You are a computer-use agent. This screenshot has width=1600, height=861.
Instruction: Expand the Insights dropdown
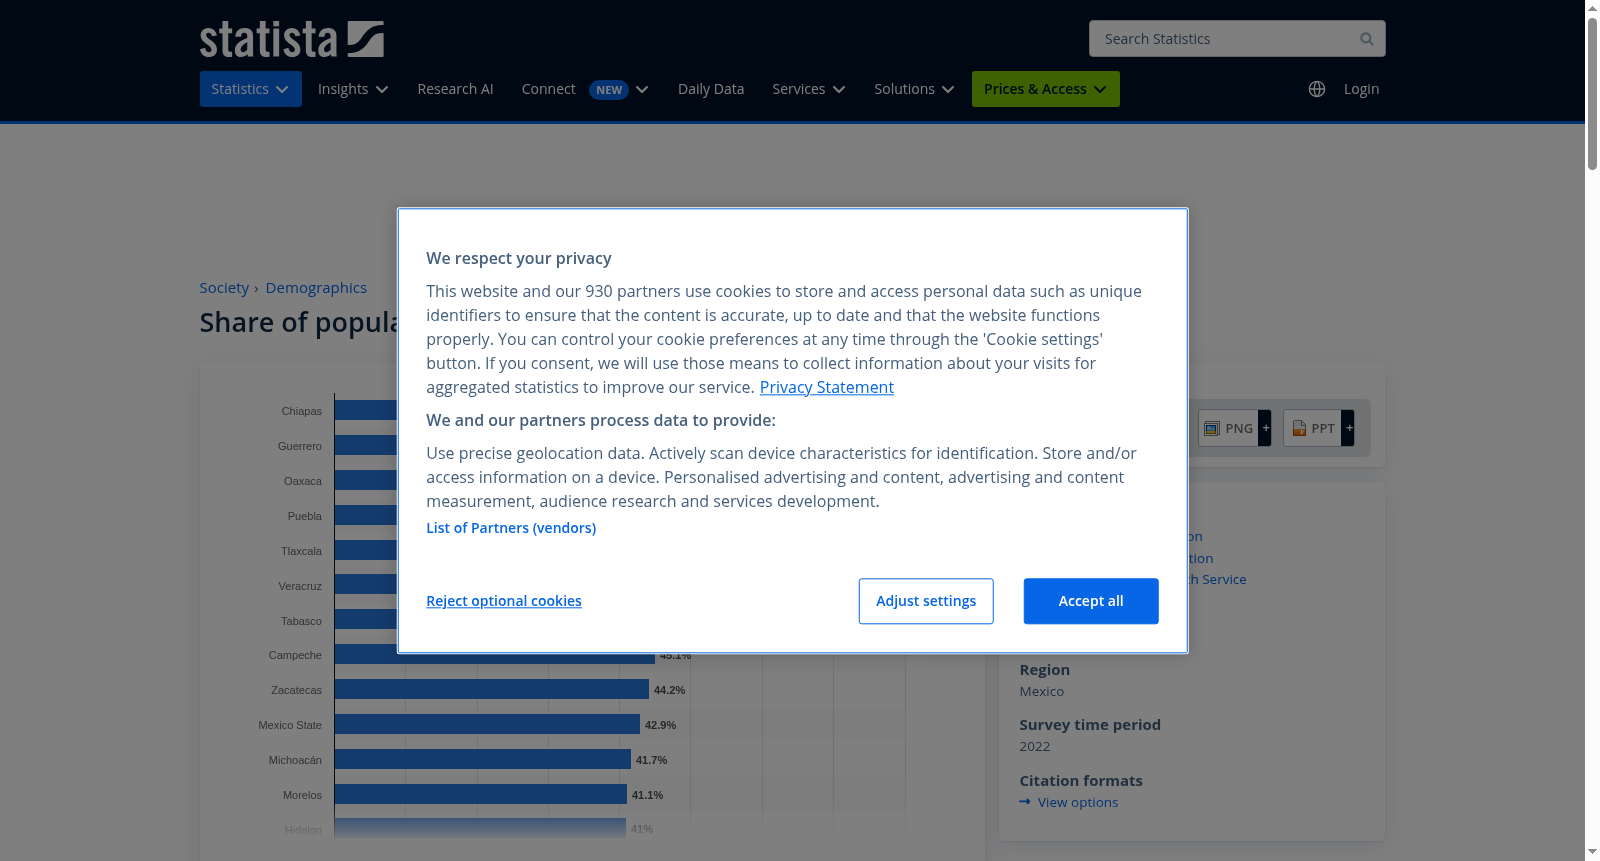coord(353,89)
